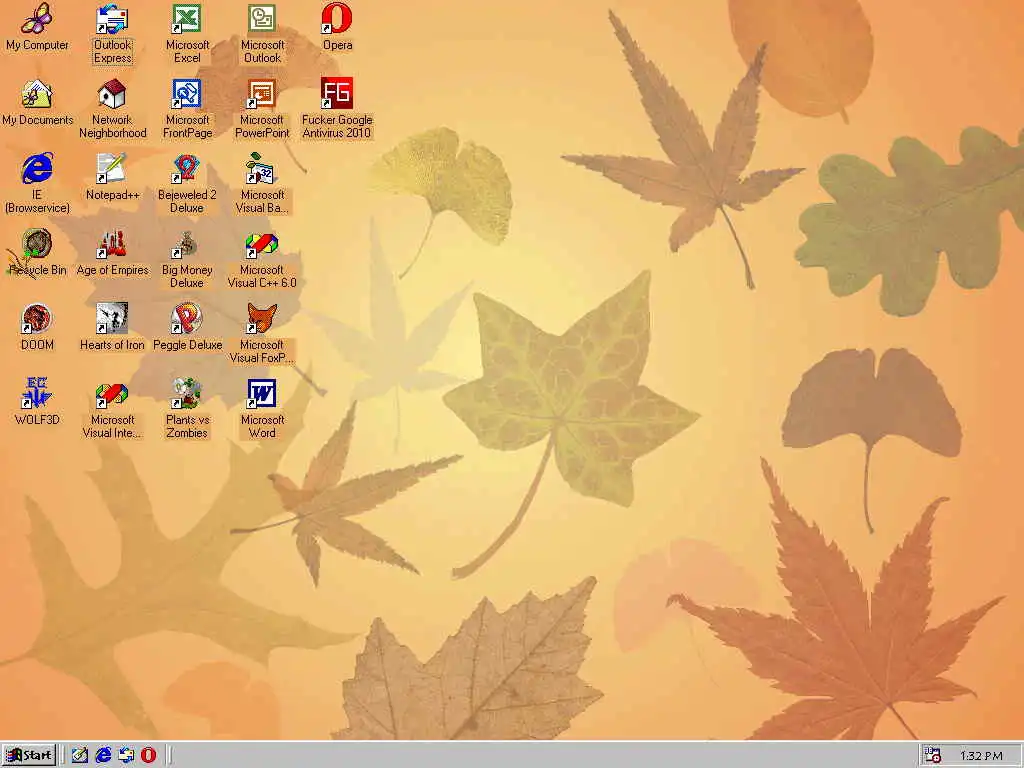Launch Outlook Express from quick launch
1024x768 pixels.
click(x=126, y=755)
